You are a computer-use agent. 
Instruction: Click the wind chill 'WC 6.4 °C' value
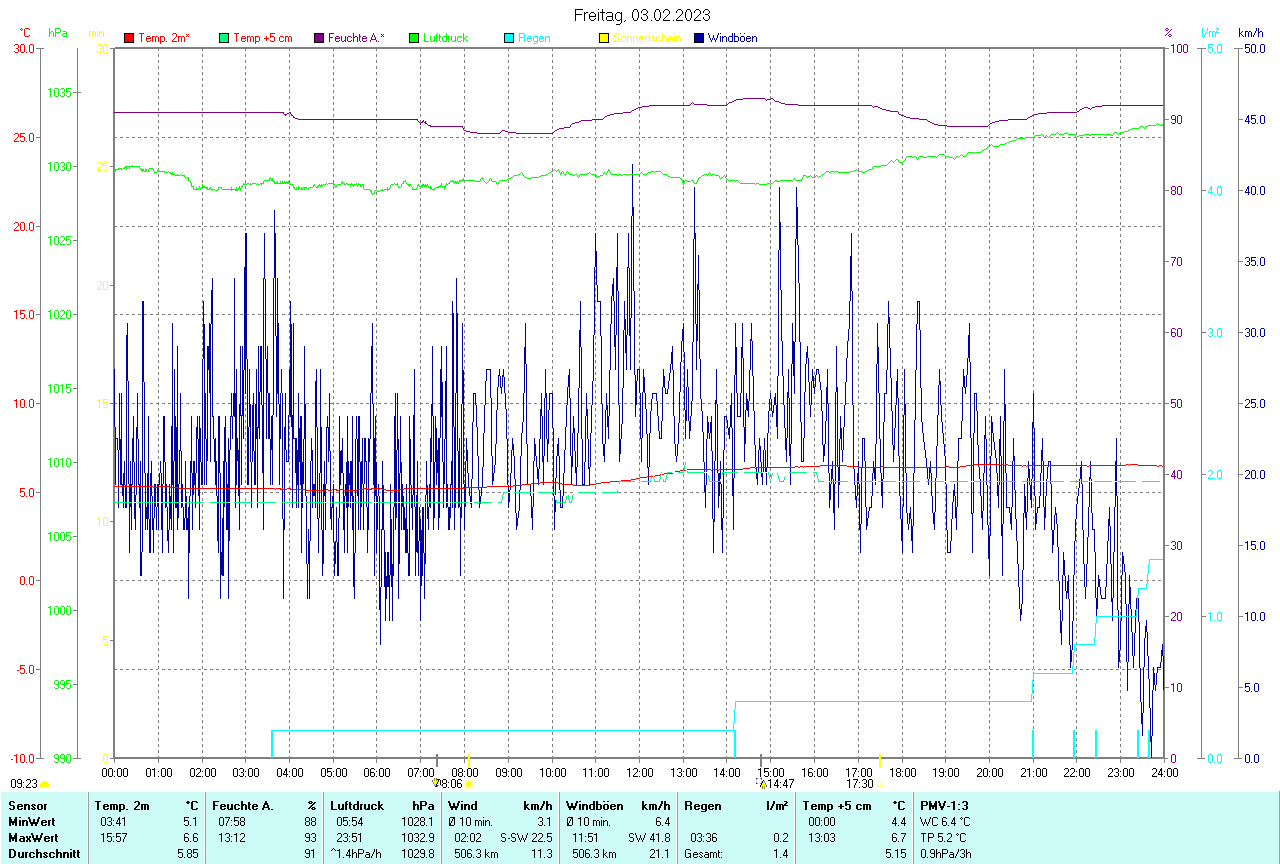coord(945,821)
